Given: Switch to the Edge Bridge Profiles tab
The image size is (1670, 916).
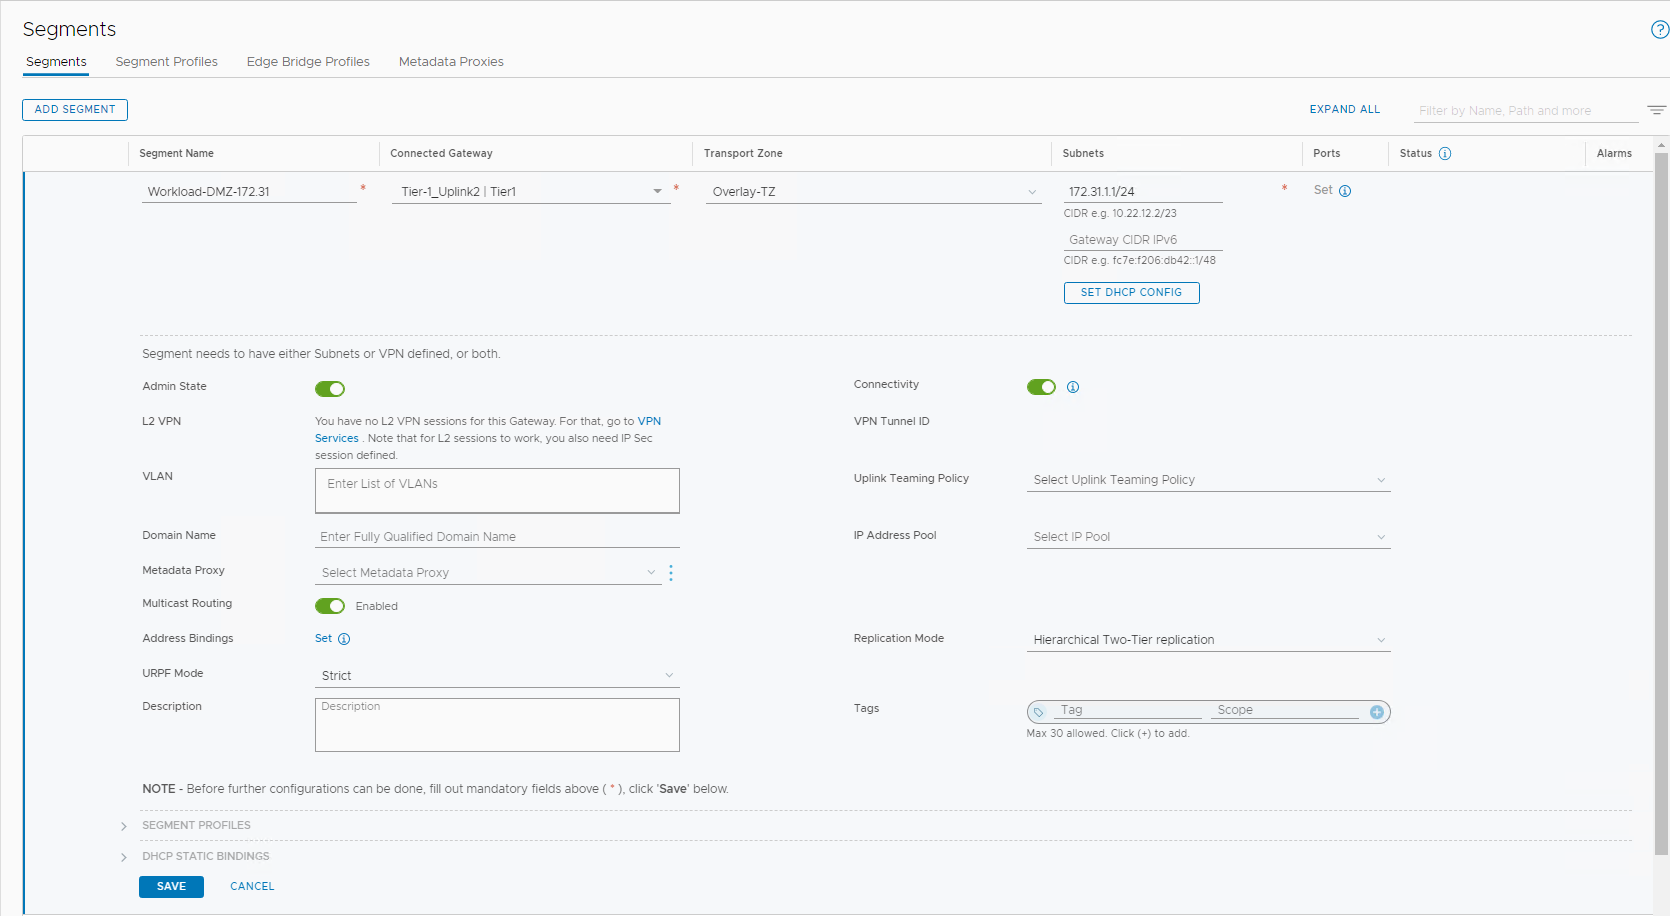Looking at the screenshot, I should [x=308, y=61].
